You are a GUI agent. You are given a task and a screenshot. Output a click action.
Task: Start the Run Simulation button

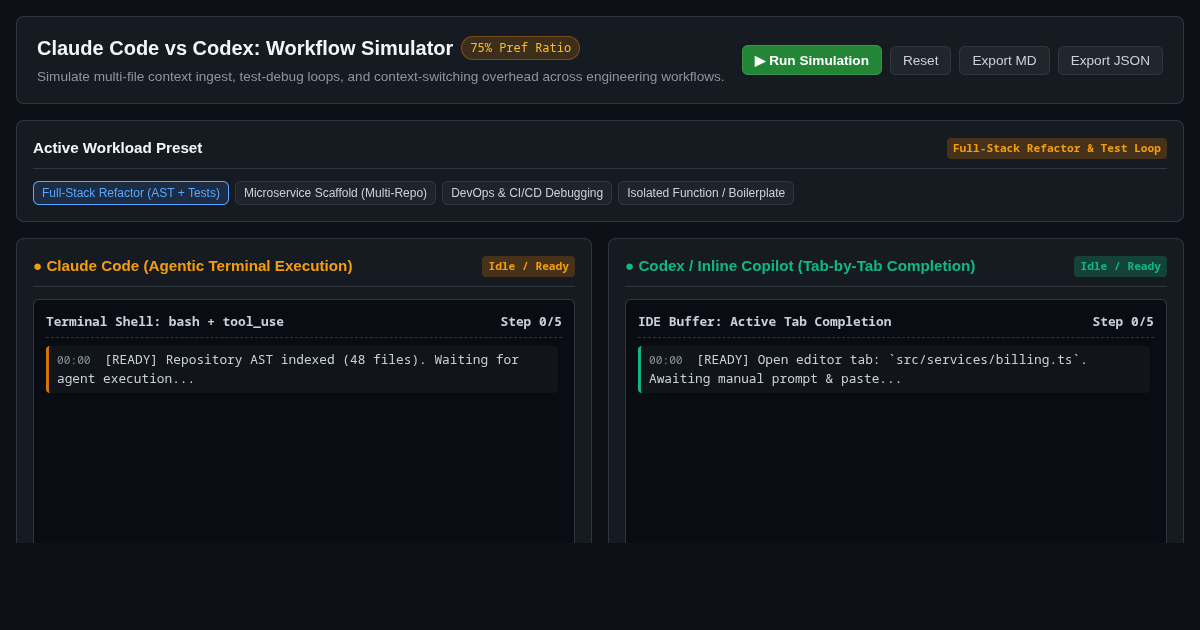(x=812, y=60)
